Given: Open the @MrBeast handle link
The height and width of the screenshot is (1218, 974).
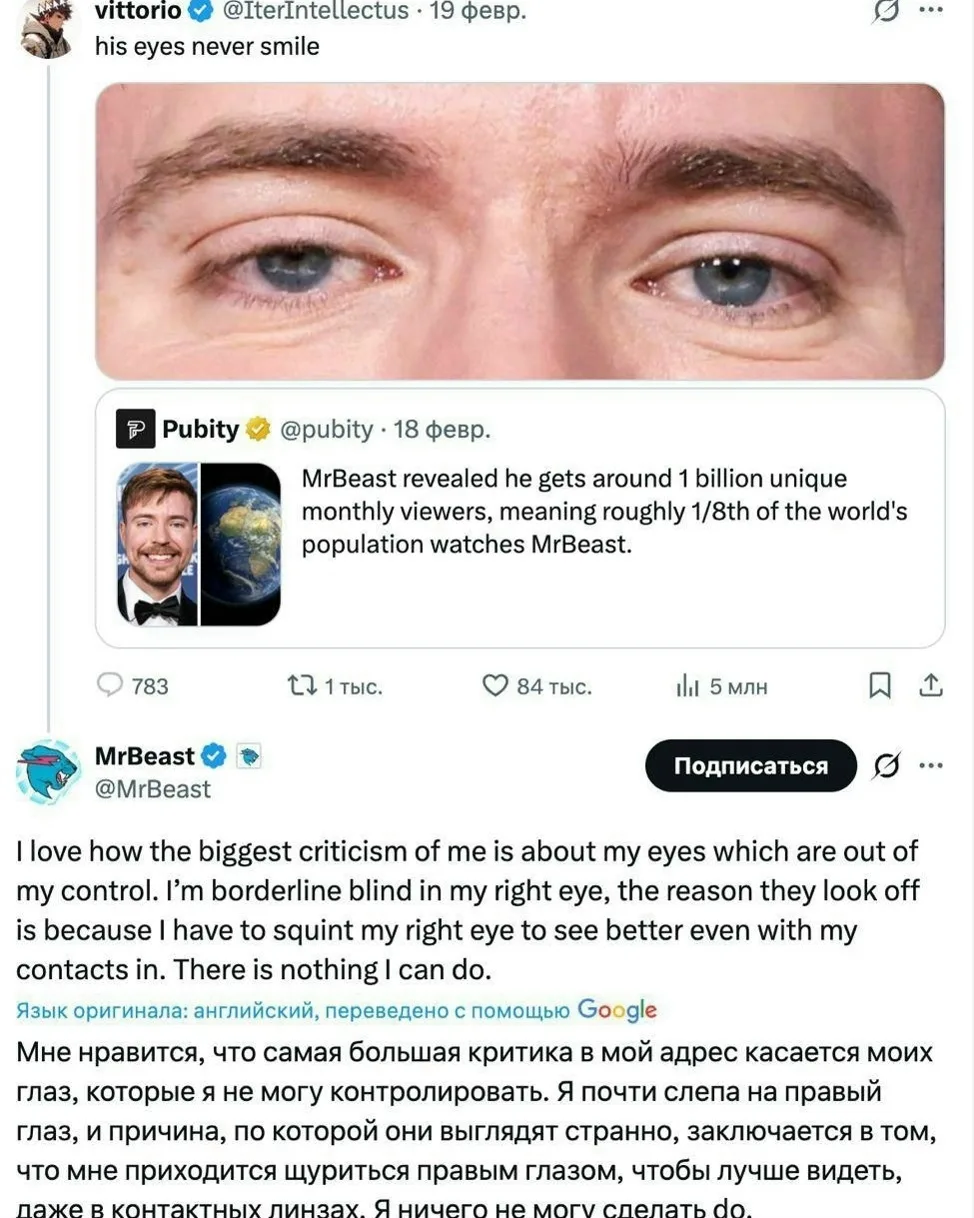Looking at the screenshot, I should (152, 789).
